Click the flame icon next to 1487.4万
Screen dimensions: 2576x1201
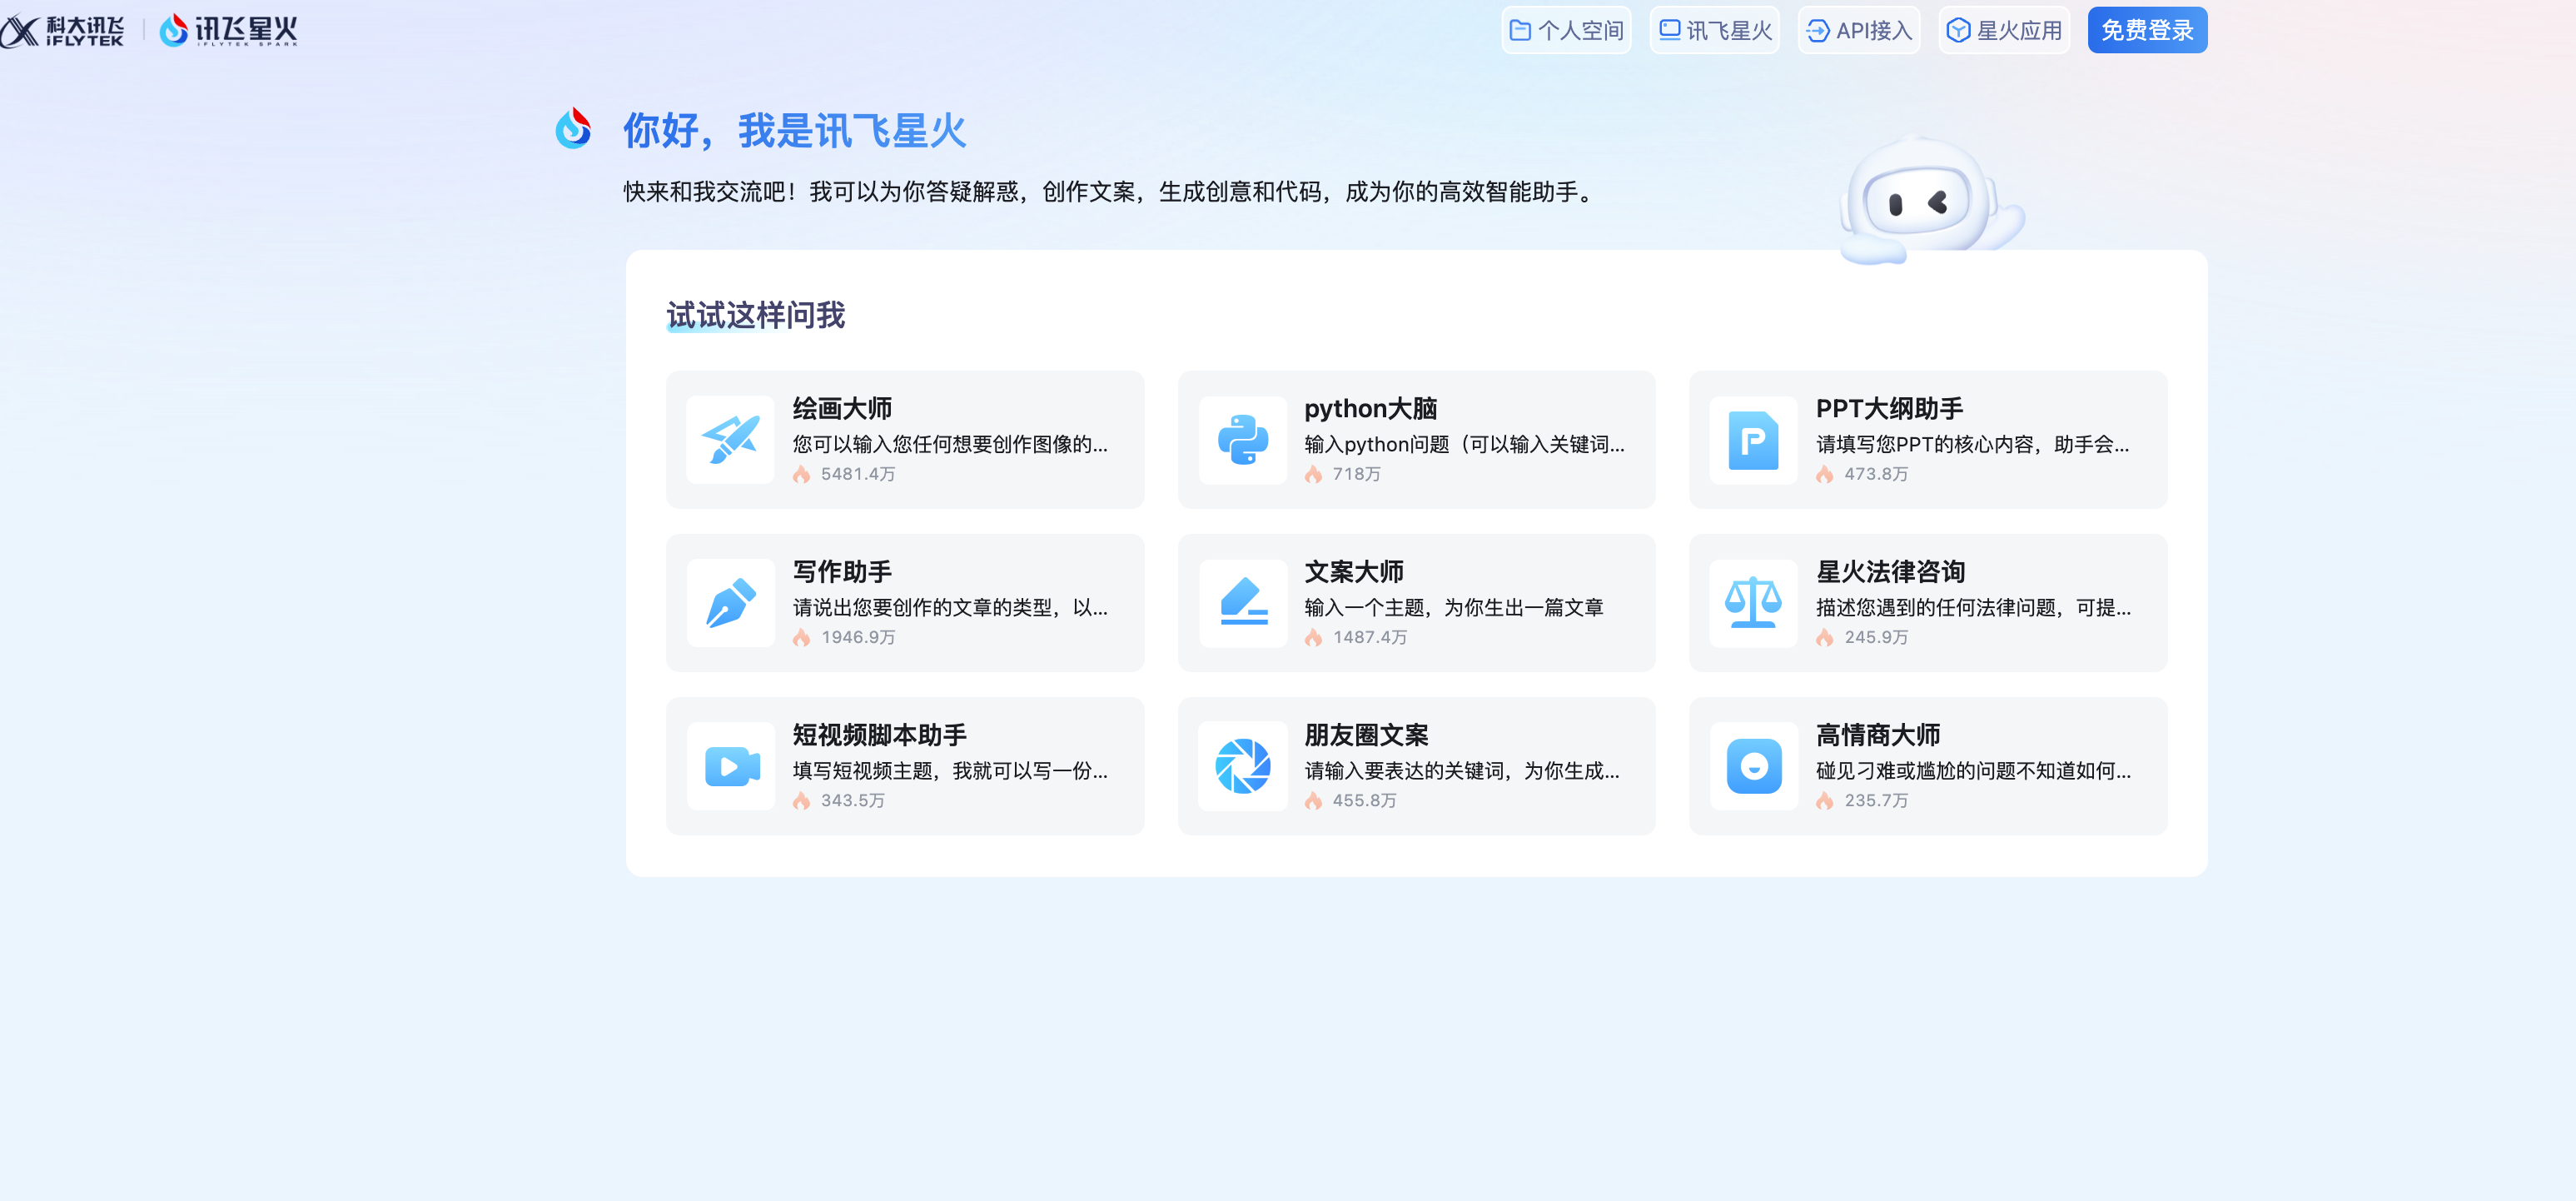point(1313,637)
